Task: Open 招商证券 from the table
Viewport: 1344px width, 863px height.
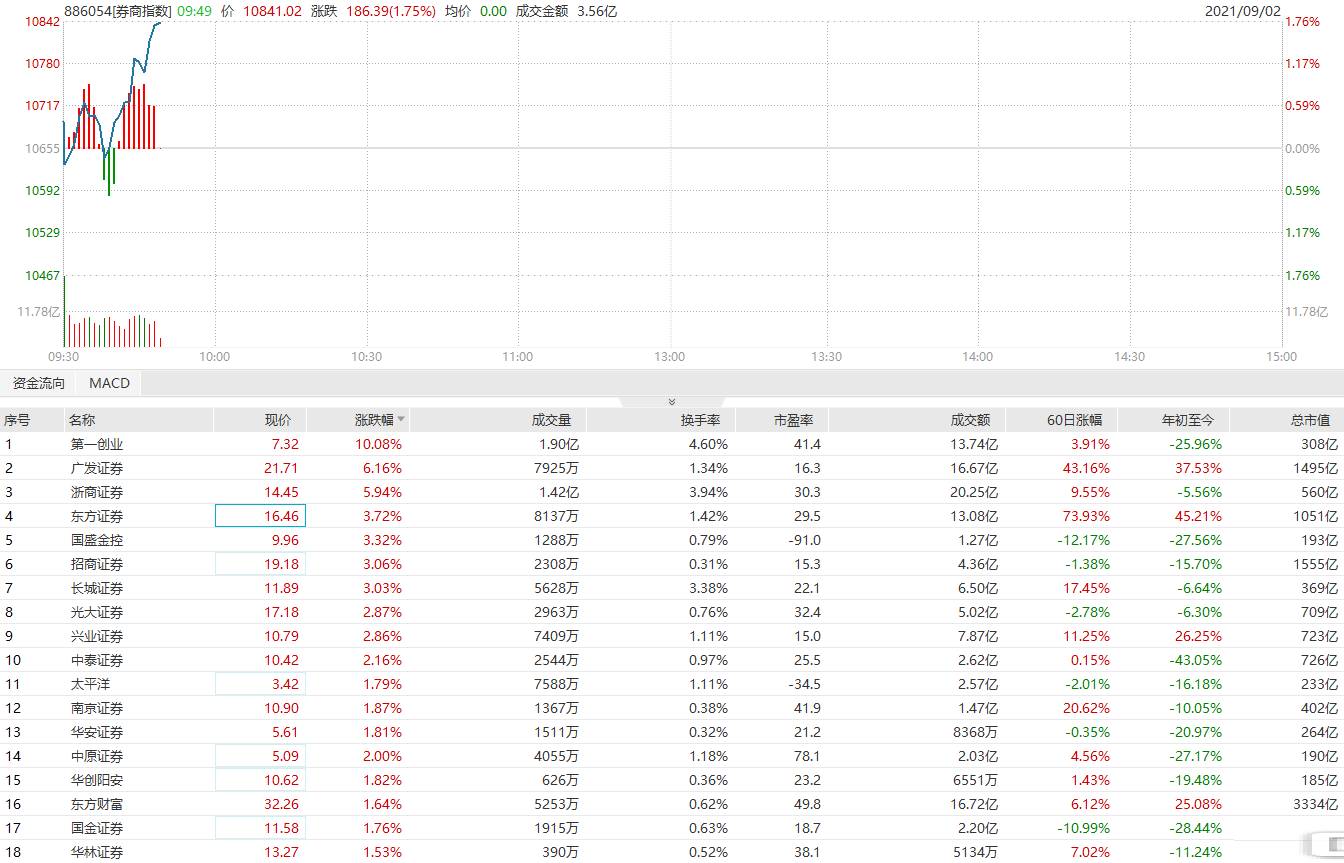Action: tap(96, 564)
